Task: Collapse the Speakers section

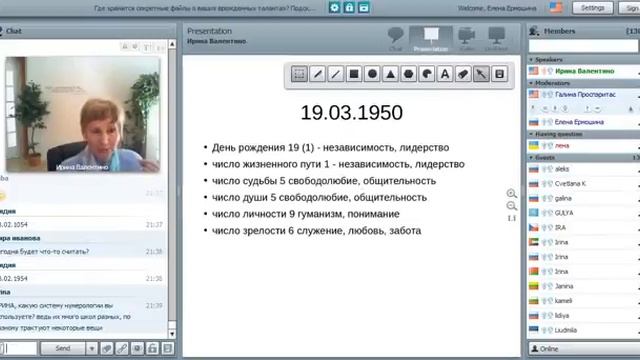Action: (x=531, y=60)
